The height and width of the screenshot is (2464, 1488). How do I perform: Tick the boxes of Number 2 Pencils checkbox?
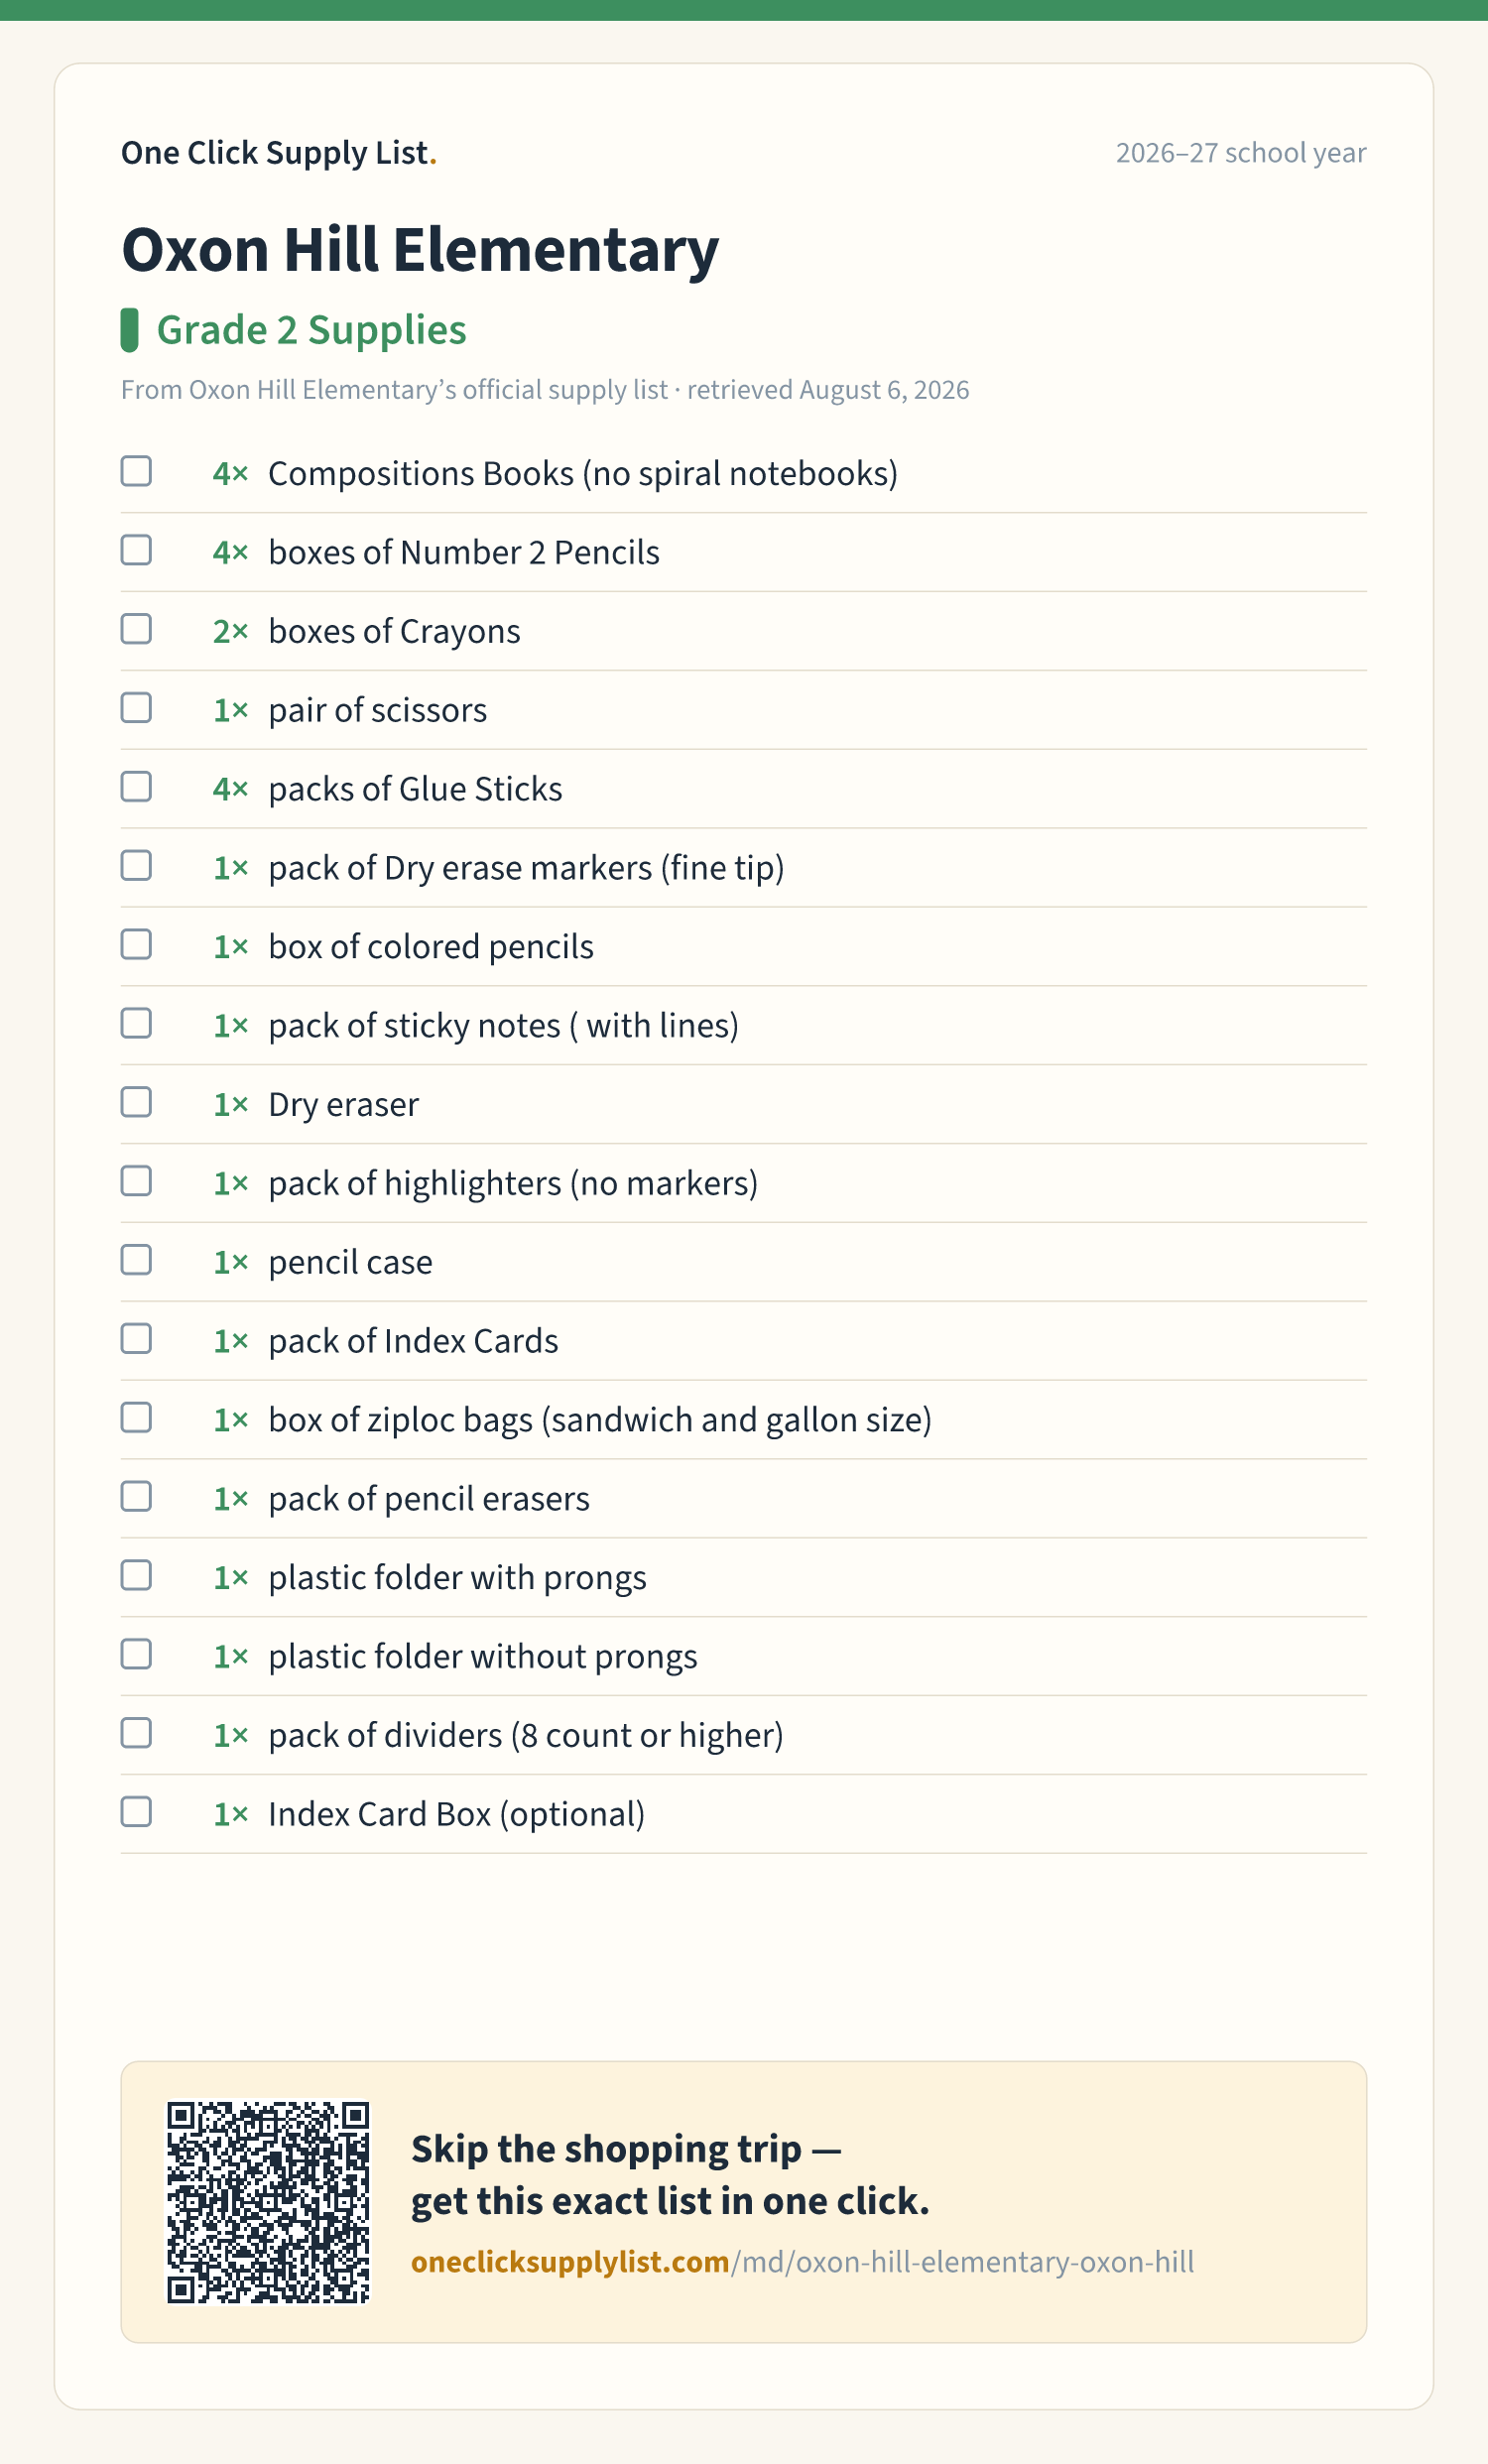[x=136, y=550]
